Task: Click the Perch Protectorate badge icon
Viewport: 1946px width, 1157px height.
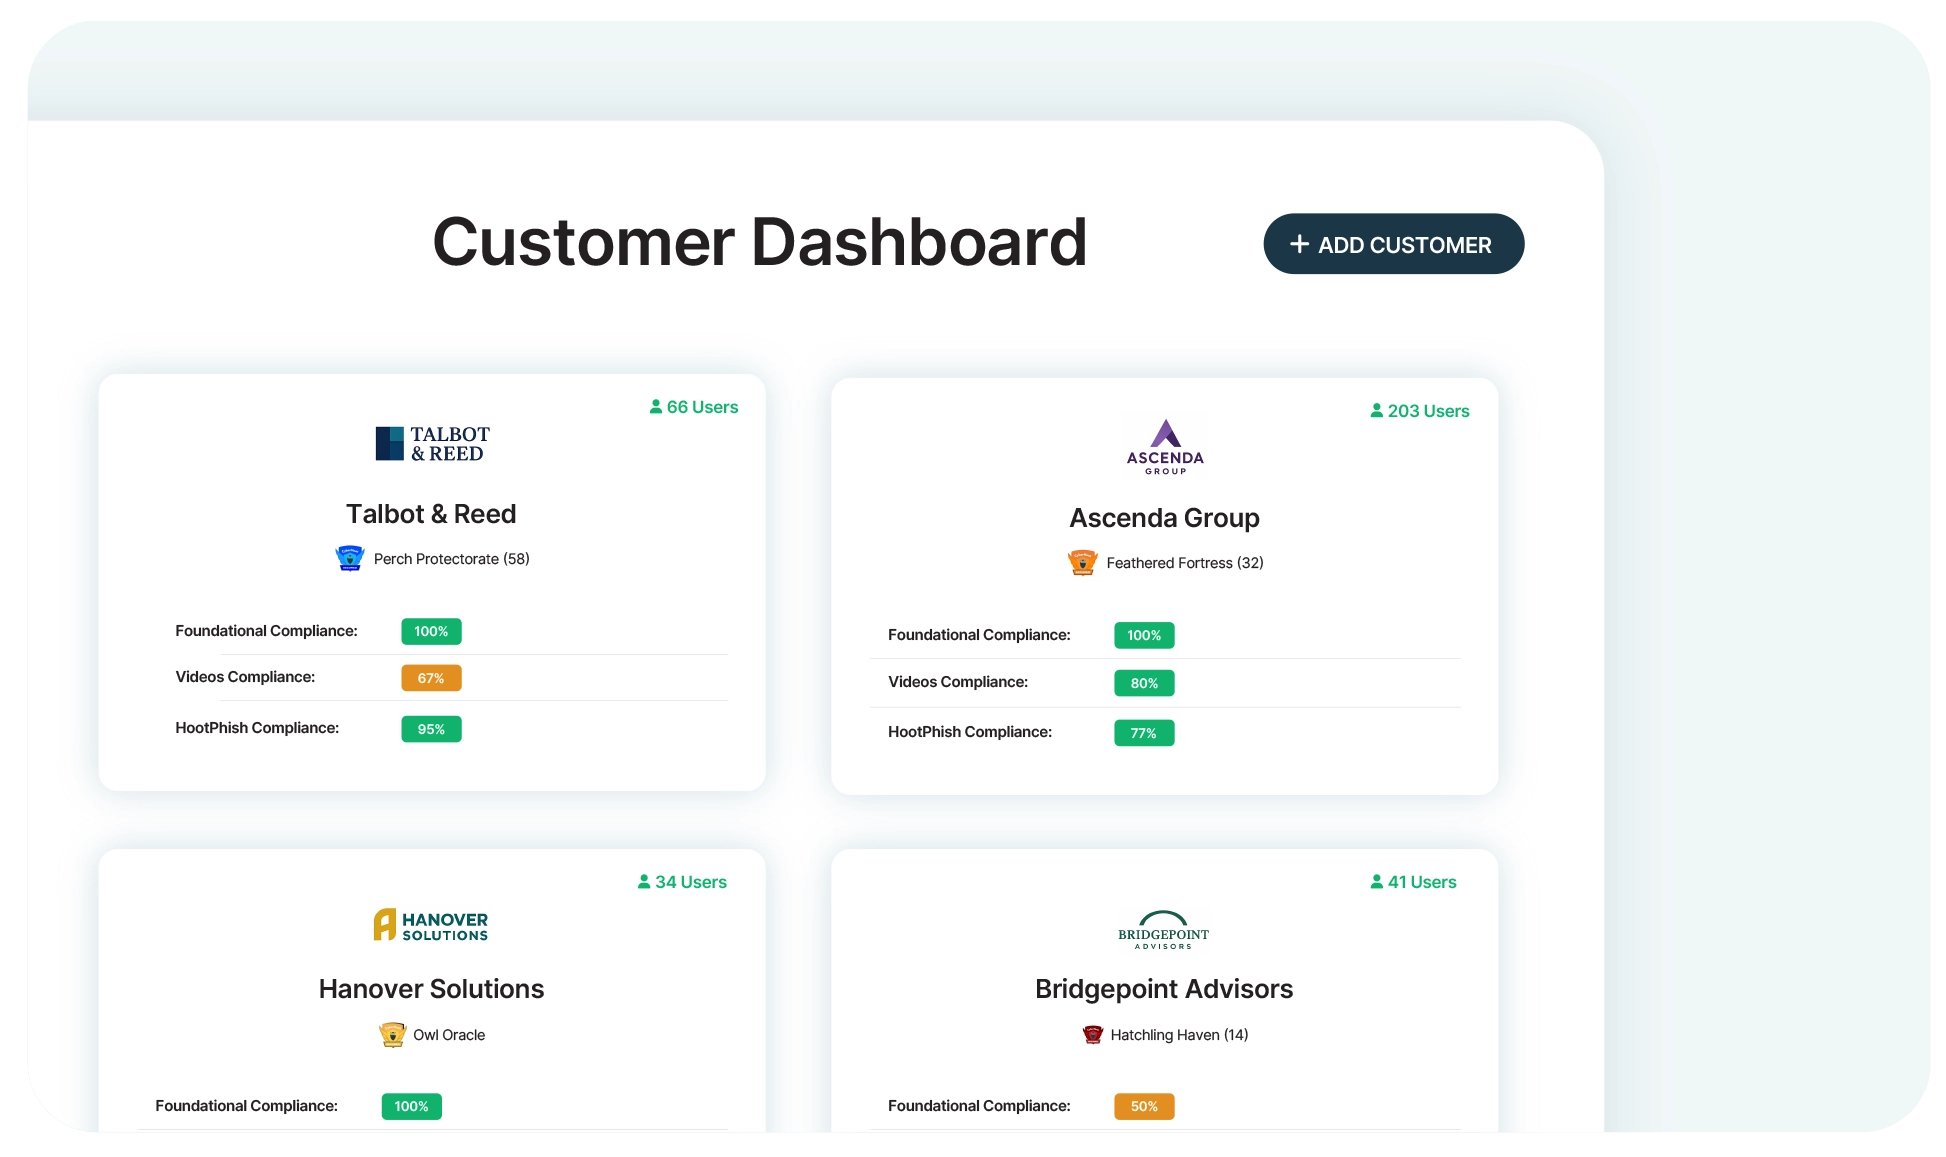Action: click(350, 558)
